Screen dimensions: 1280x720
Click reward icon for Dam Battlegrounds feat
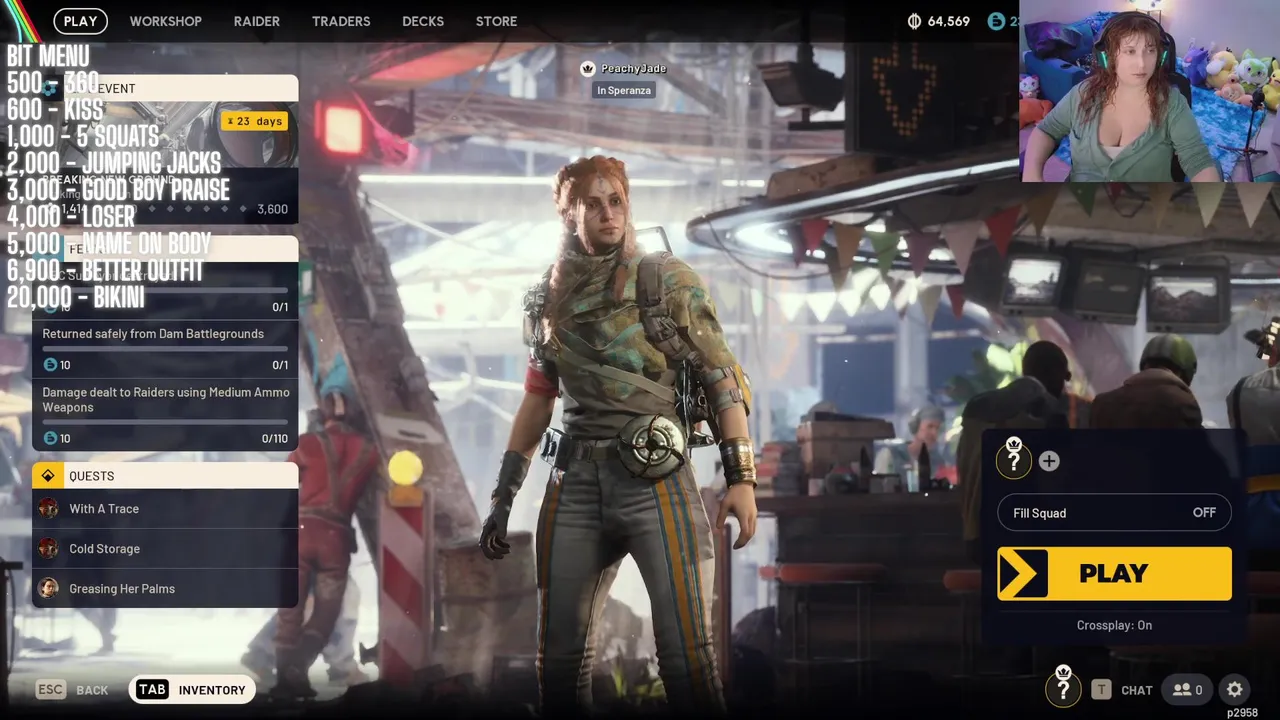point(50,365)
